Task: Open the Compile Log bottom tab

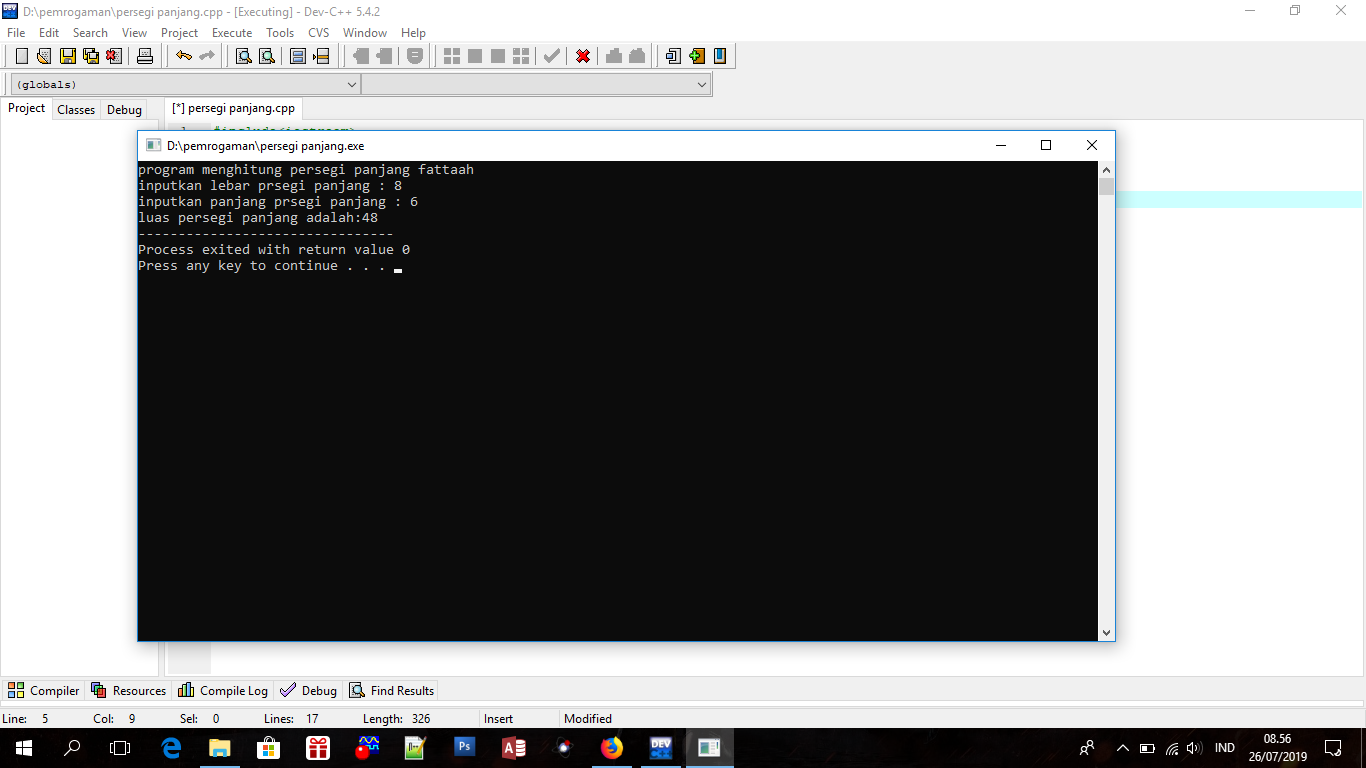Action: tap(223, 691)
